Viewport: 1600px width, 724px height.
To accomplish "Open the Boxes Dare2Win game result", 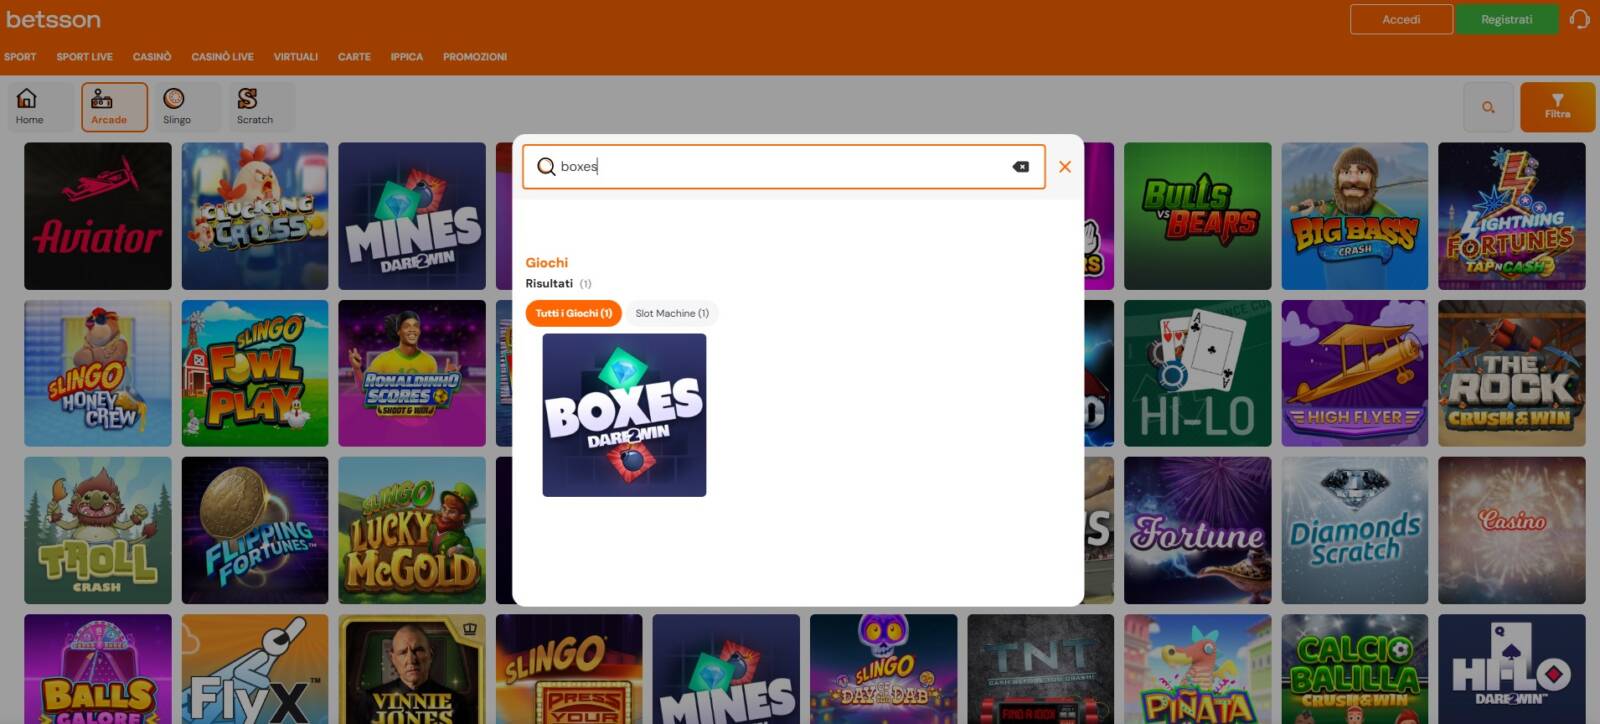I will pos(624,415).
